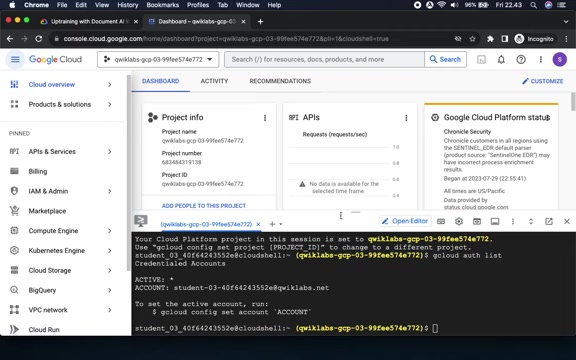Click the Cloud Shell terminal icon

point(140,221)
